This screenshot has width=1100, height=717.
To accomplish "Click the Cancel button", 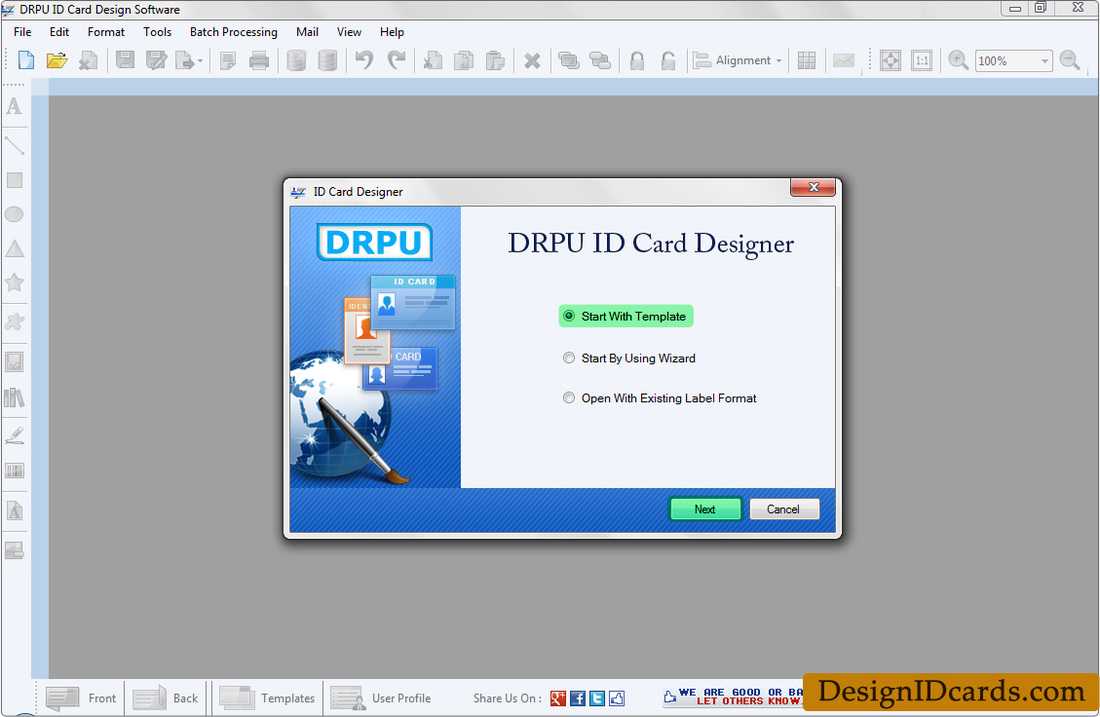I will pyautogui.click(x=784, y=509).
